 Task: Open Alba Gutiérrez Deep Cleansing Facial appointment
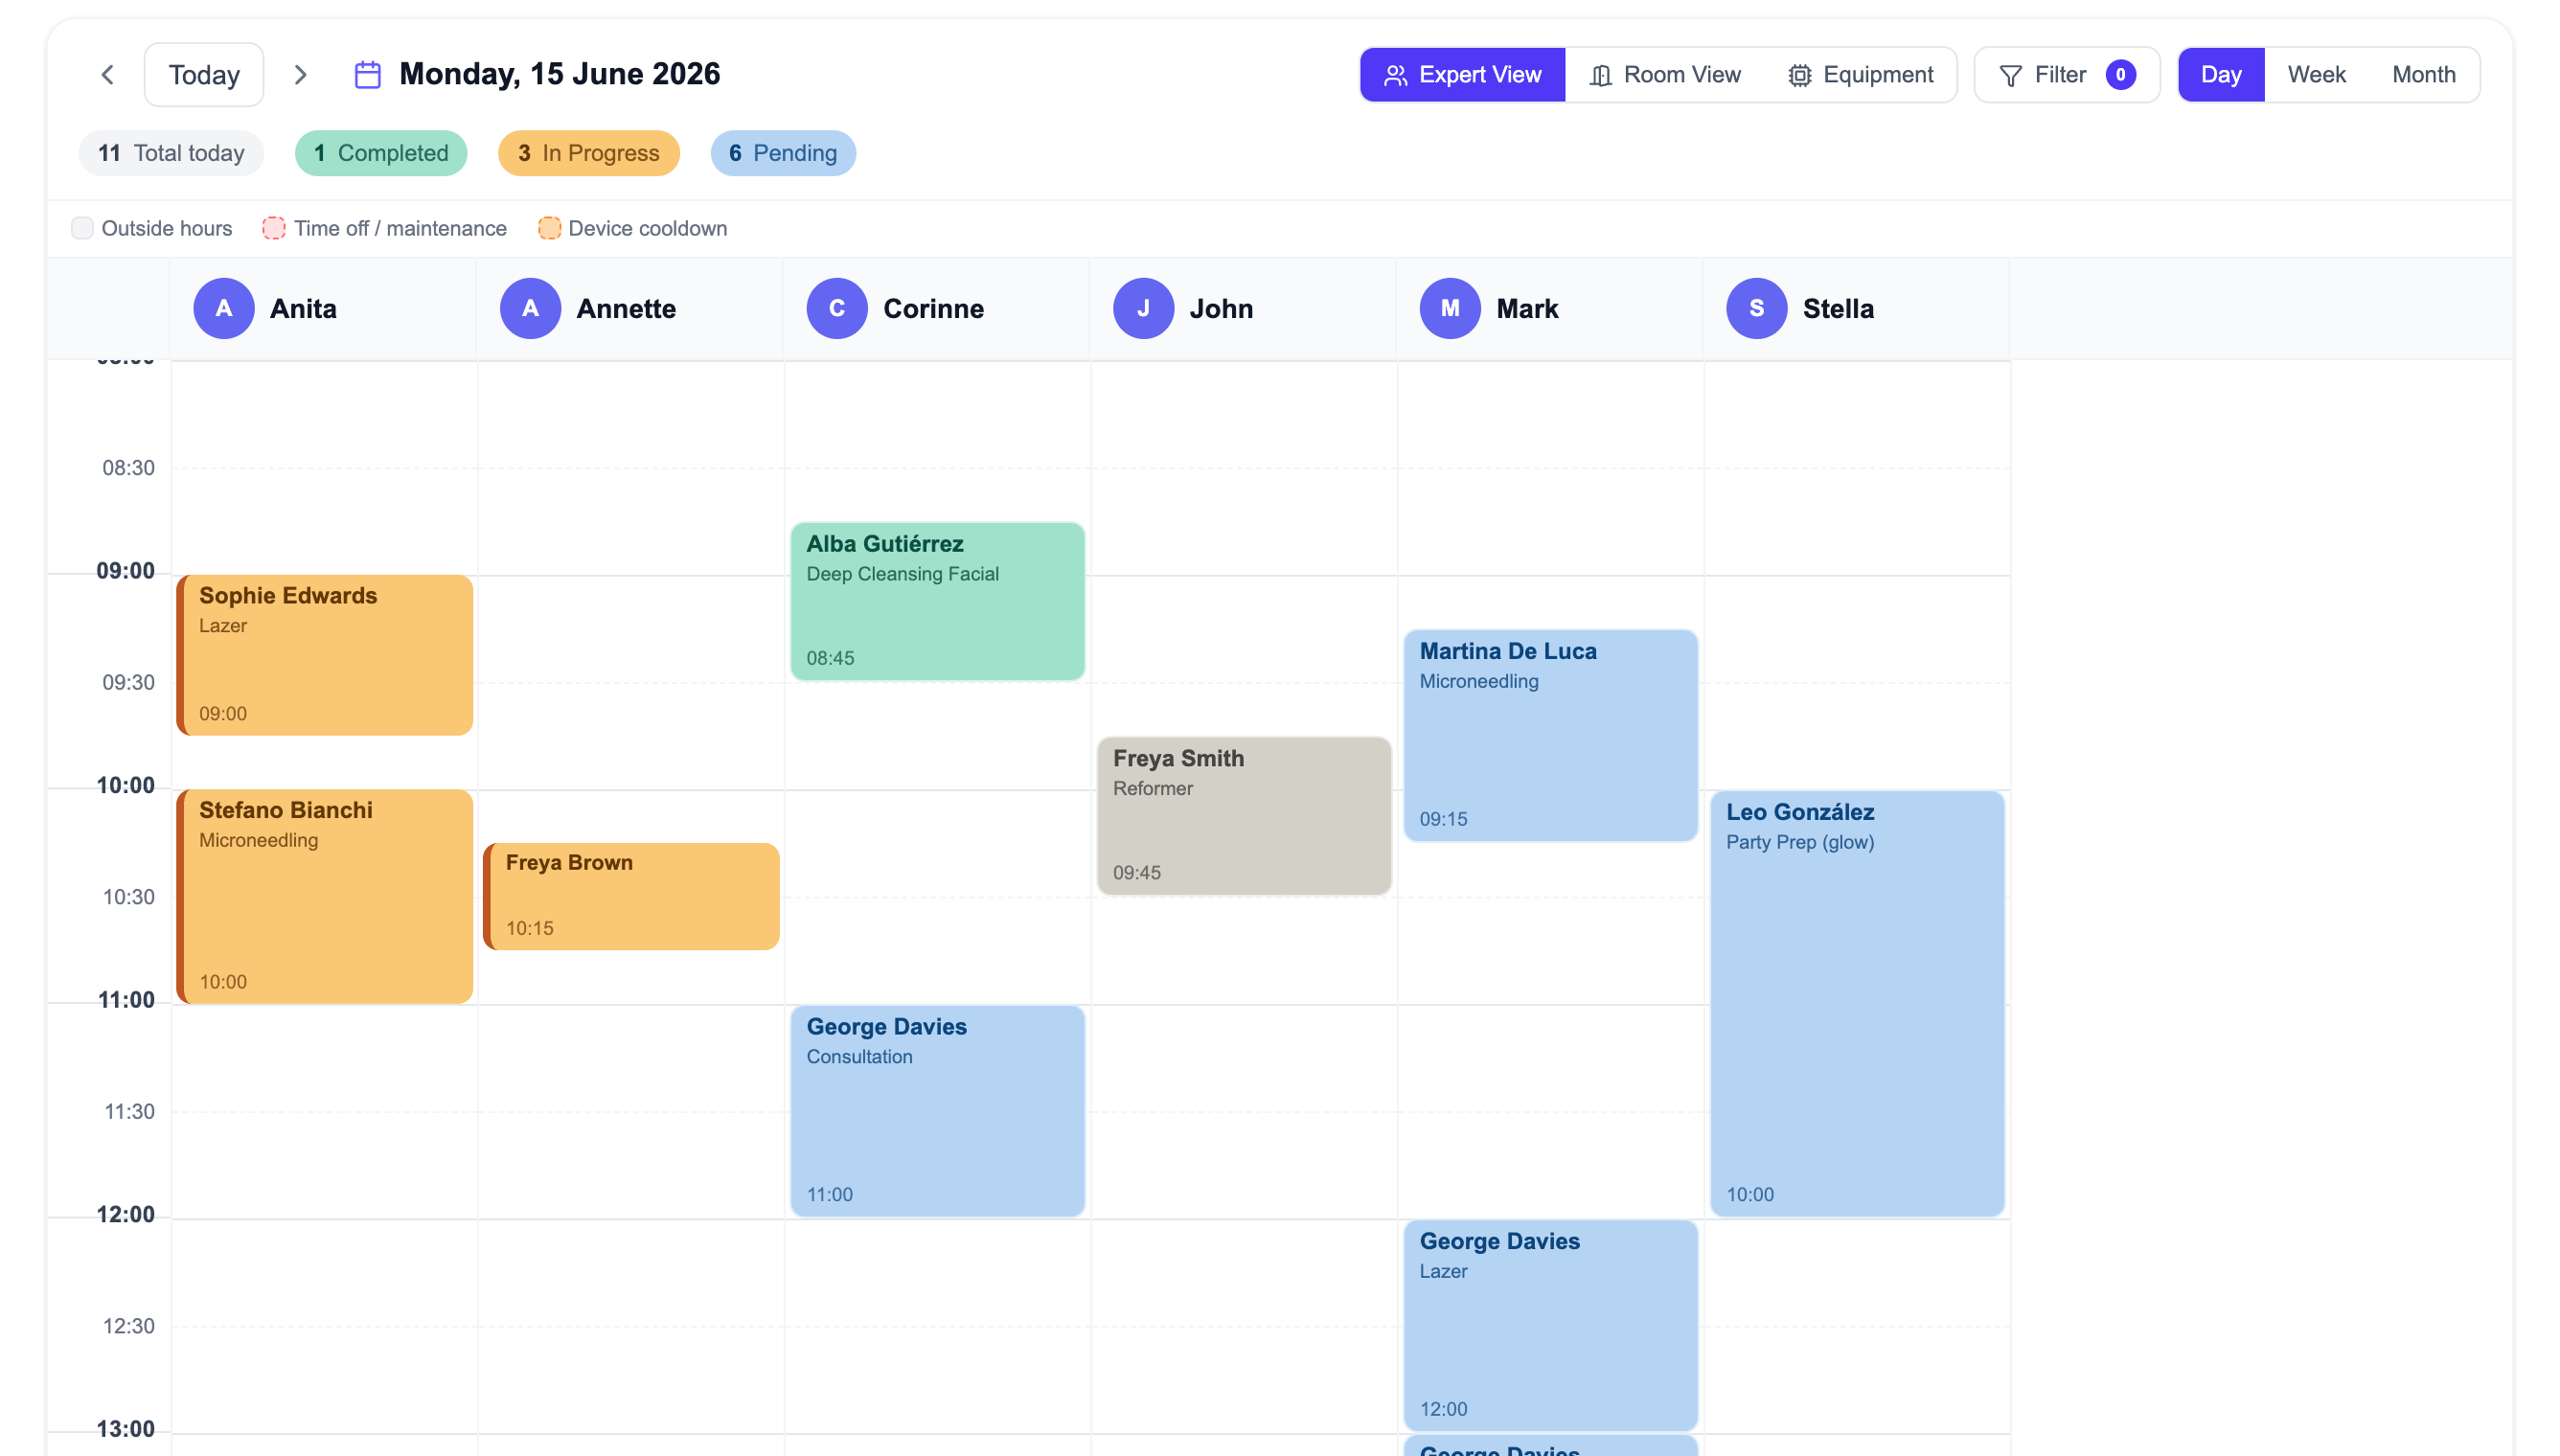[938, 601]
